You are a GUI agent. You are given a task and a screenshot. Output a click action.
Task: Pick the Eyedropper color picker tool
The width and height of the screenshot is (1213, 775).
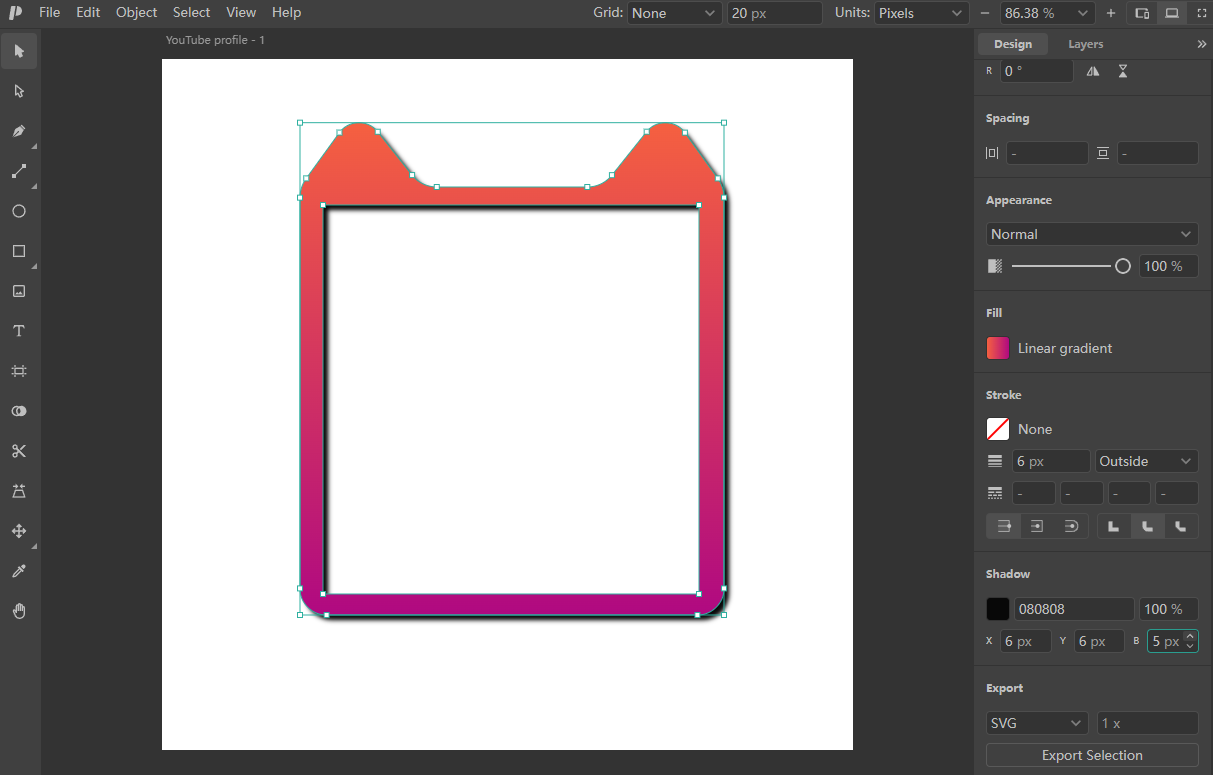(19, 571)
